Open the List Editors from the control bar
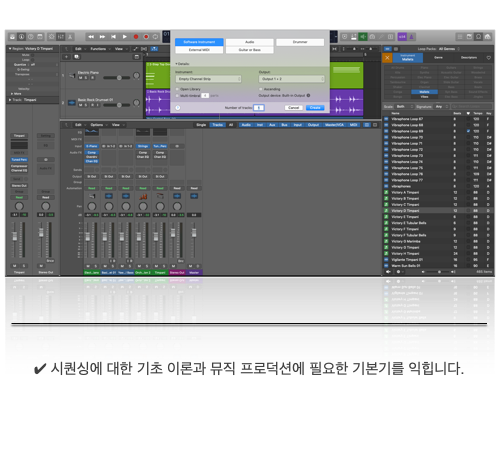This screenshot has height=450, width=500. click(x=460, y=37)
